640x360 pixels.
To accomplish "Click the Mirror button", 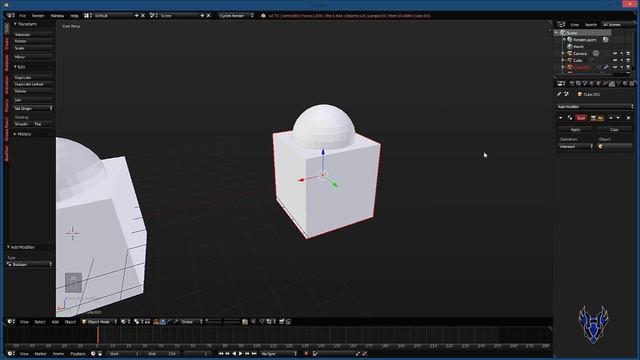I will tap(33, 57).
